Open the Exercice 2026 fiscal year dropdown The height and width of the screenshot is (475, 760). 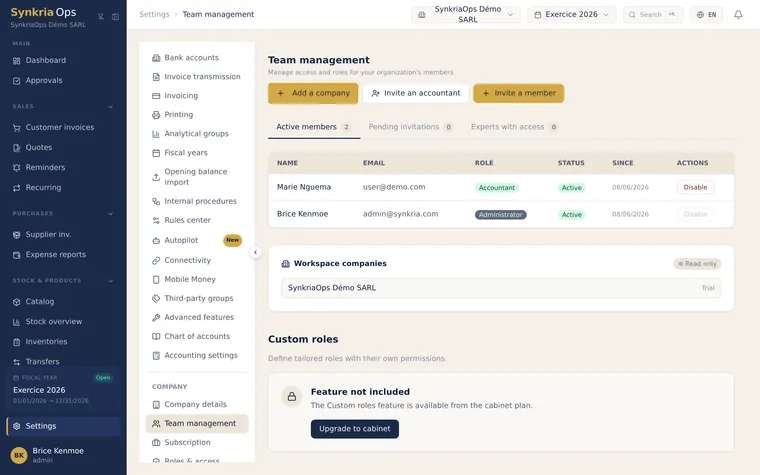coord(571,15)
